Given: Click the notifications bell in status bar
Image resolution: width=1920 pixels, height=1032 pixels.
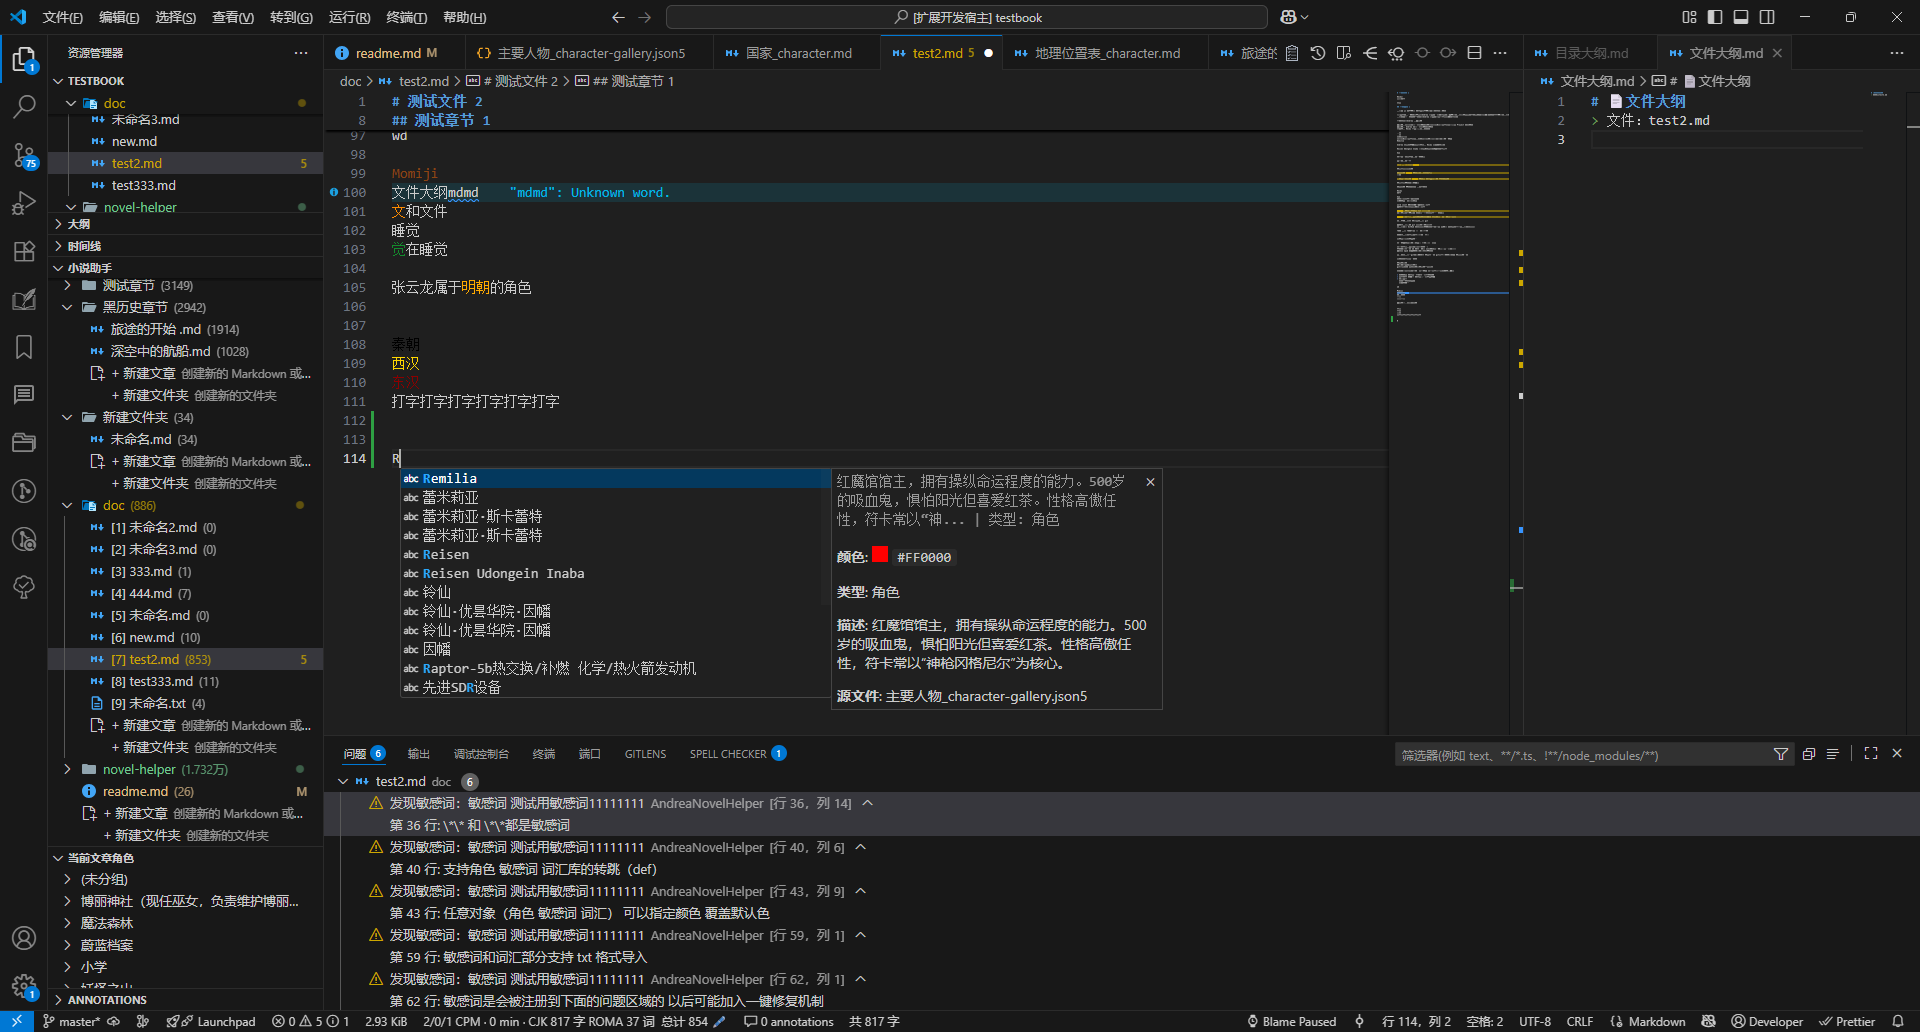Looking at the screenshot, I should pyautogui.click(x=1898, y=1021).
